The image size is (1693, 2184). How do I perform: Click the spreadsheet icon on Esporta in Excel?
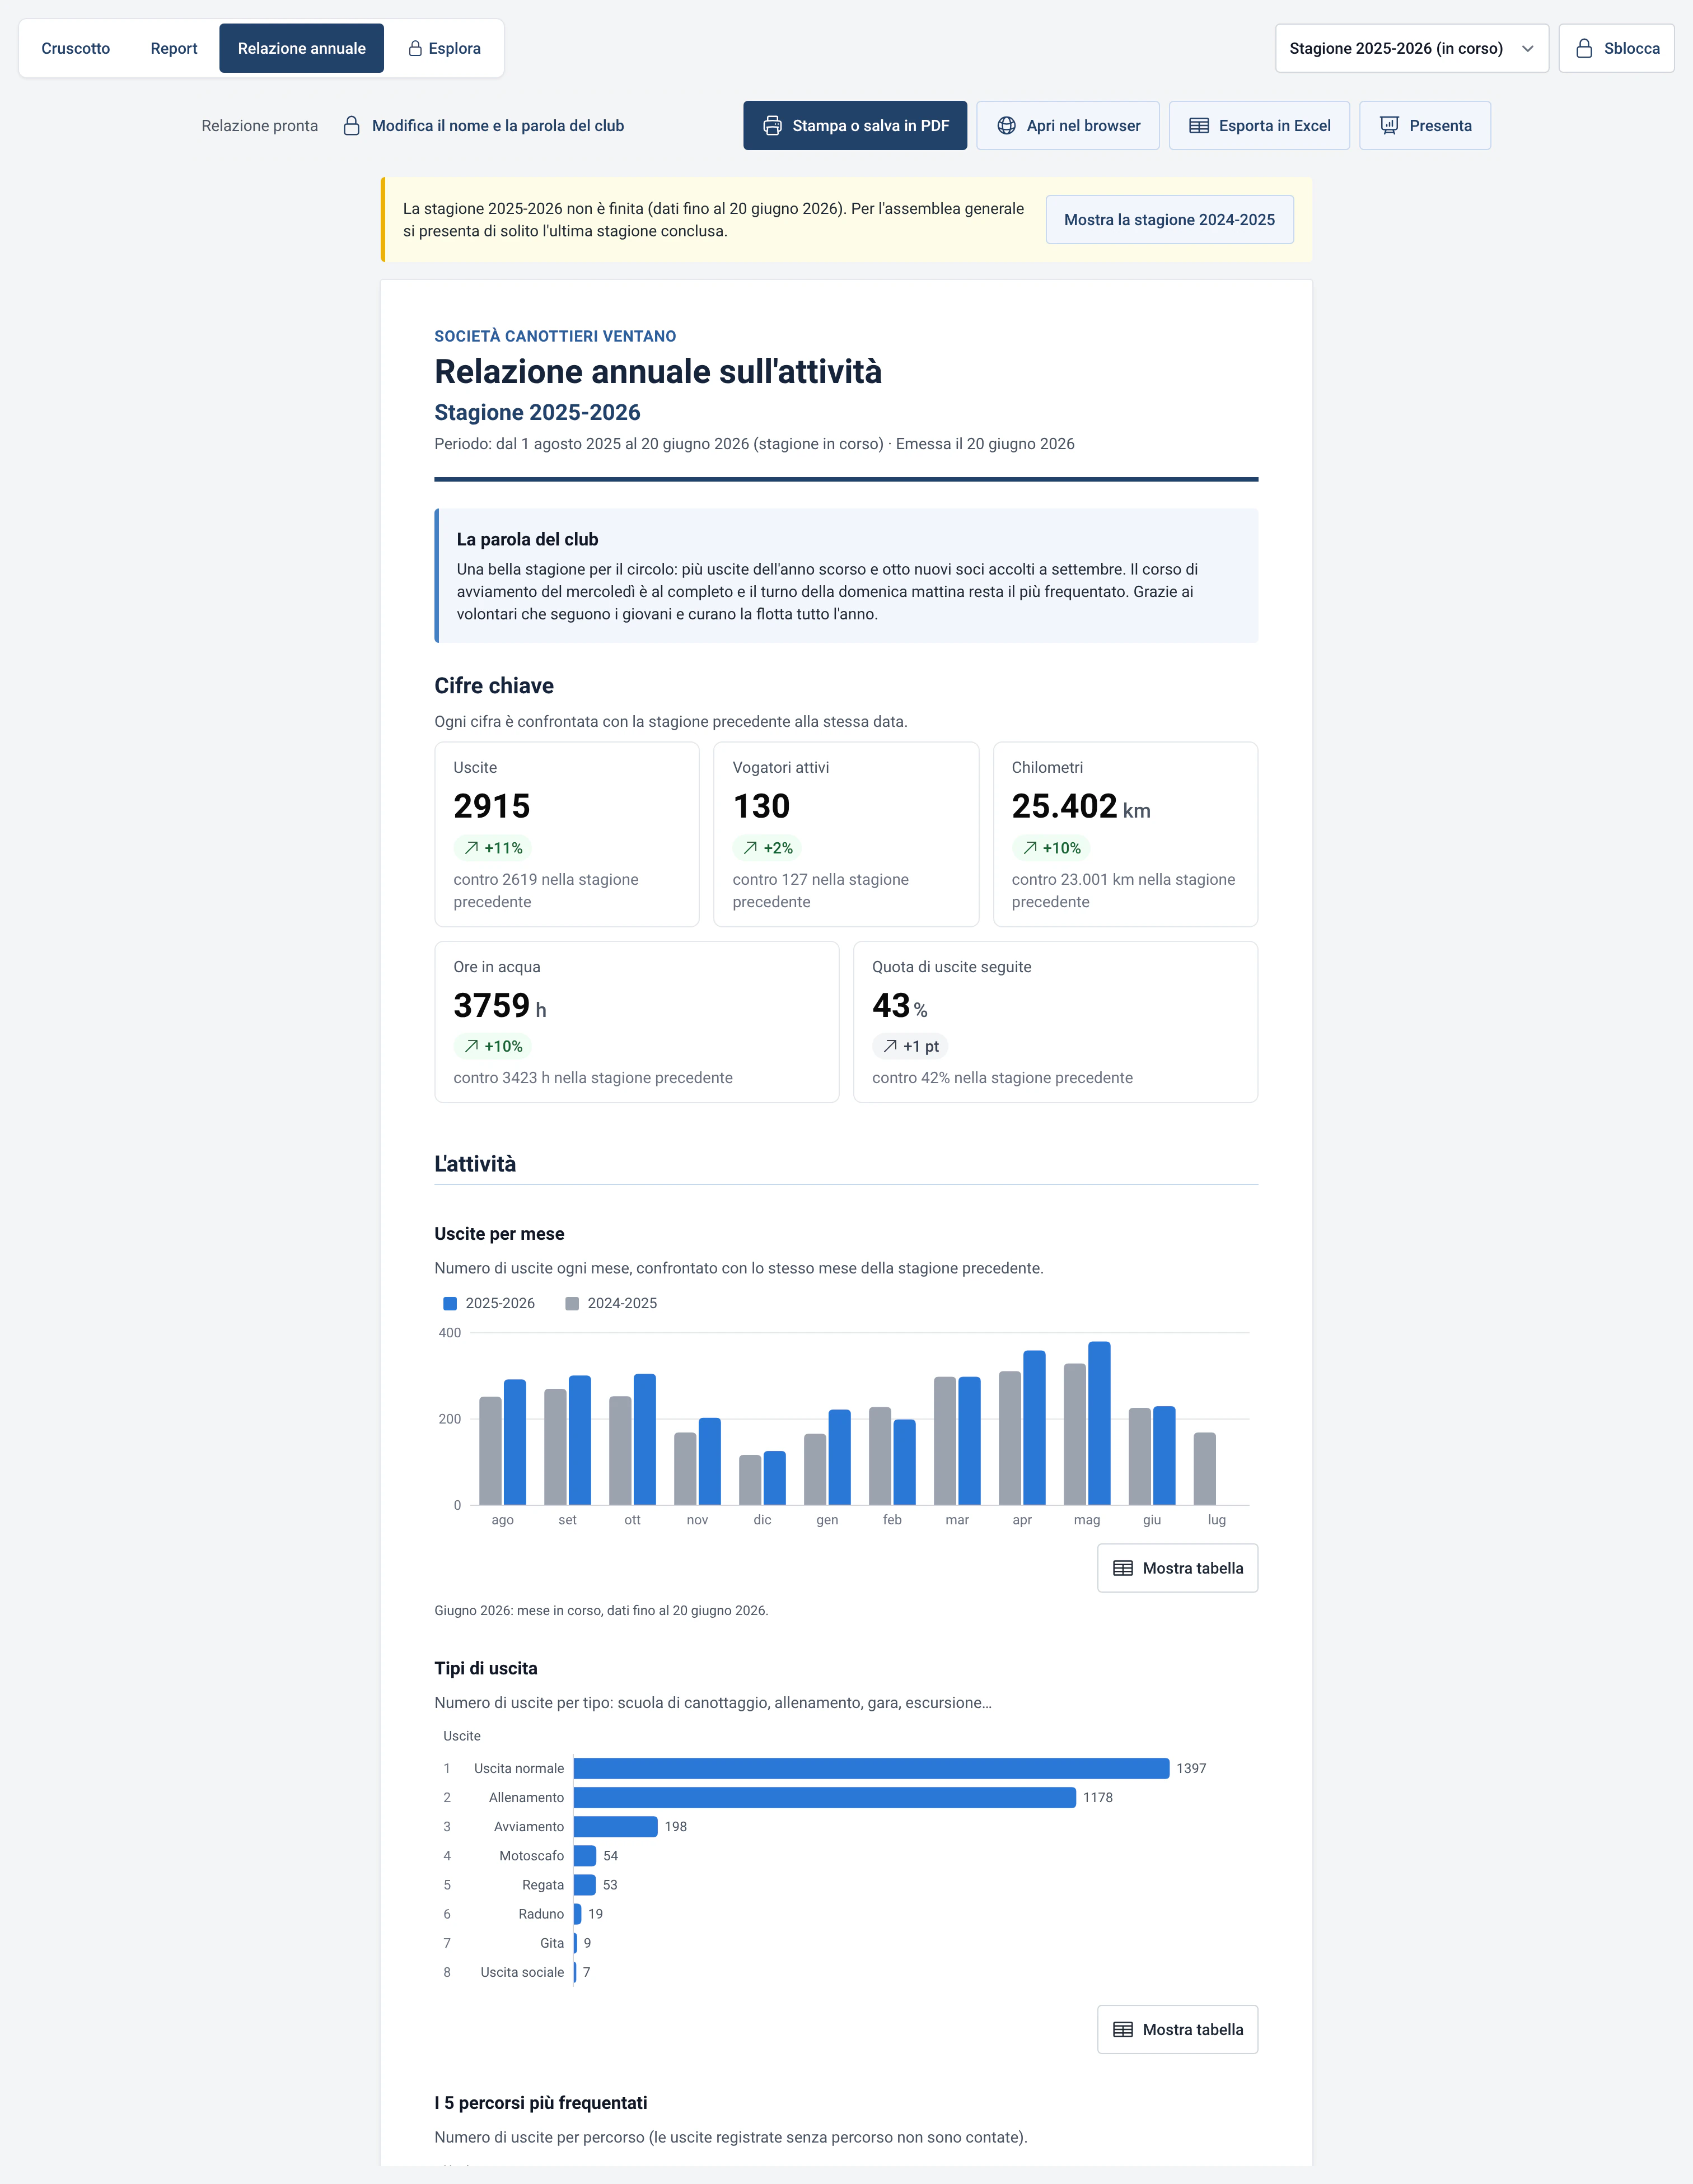tap(1198, 126)
